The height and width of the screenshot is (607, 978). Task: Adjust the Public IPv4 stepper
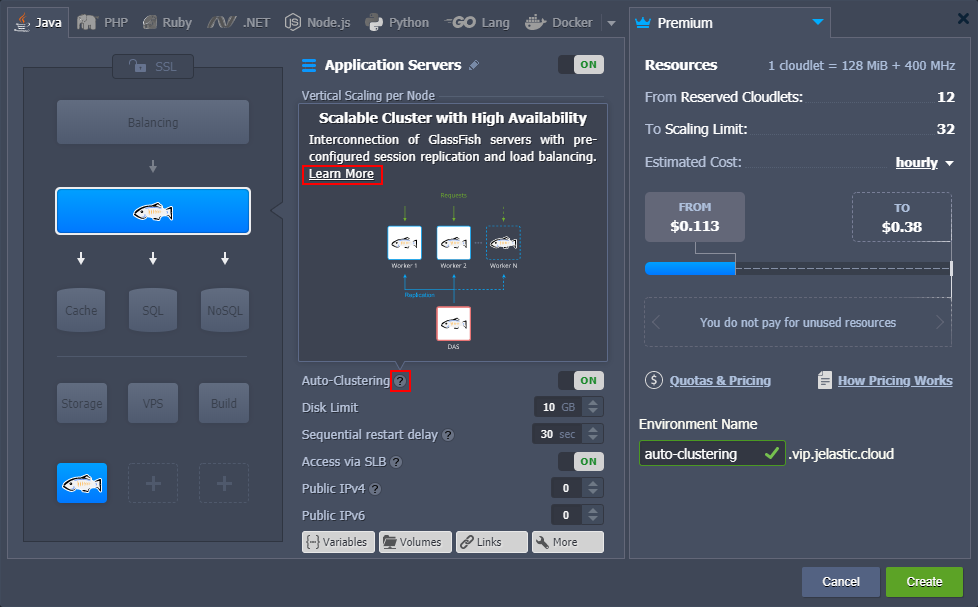click(593, 488)
